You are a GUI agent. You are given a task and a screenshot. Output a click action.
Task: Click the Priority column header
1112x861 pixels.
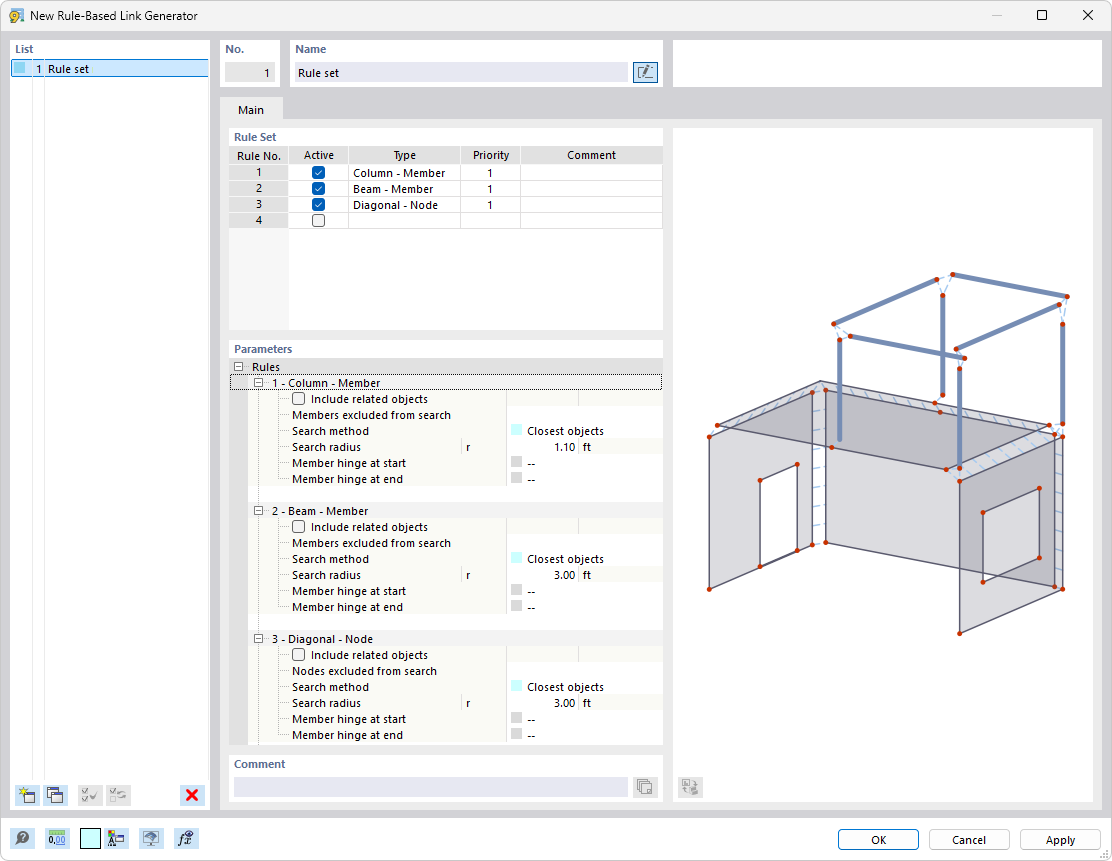click(x=491, y=155)
